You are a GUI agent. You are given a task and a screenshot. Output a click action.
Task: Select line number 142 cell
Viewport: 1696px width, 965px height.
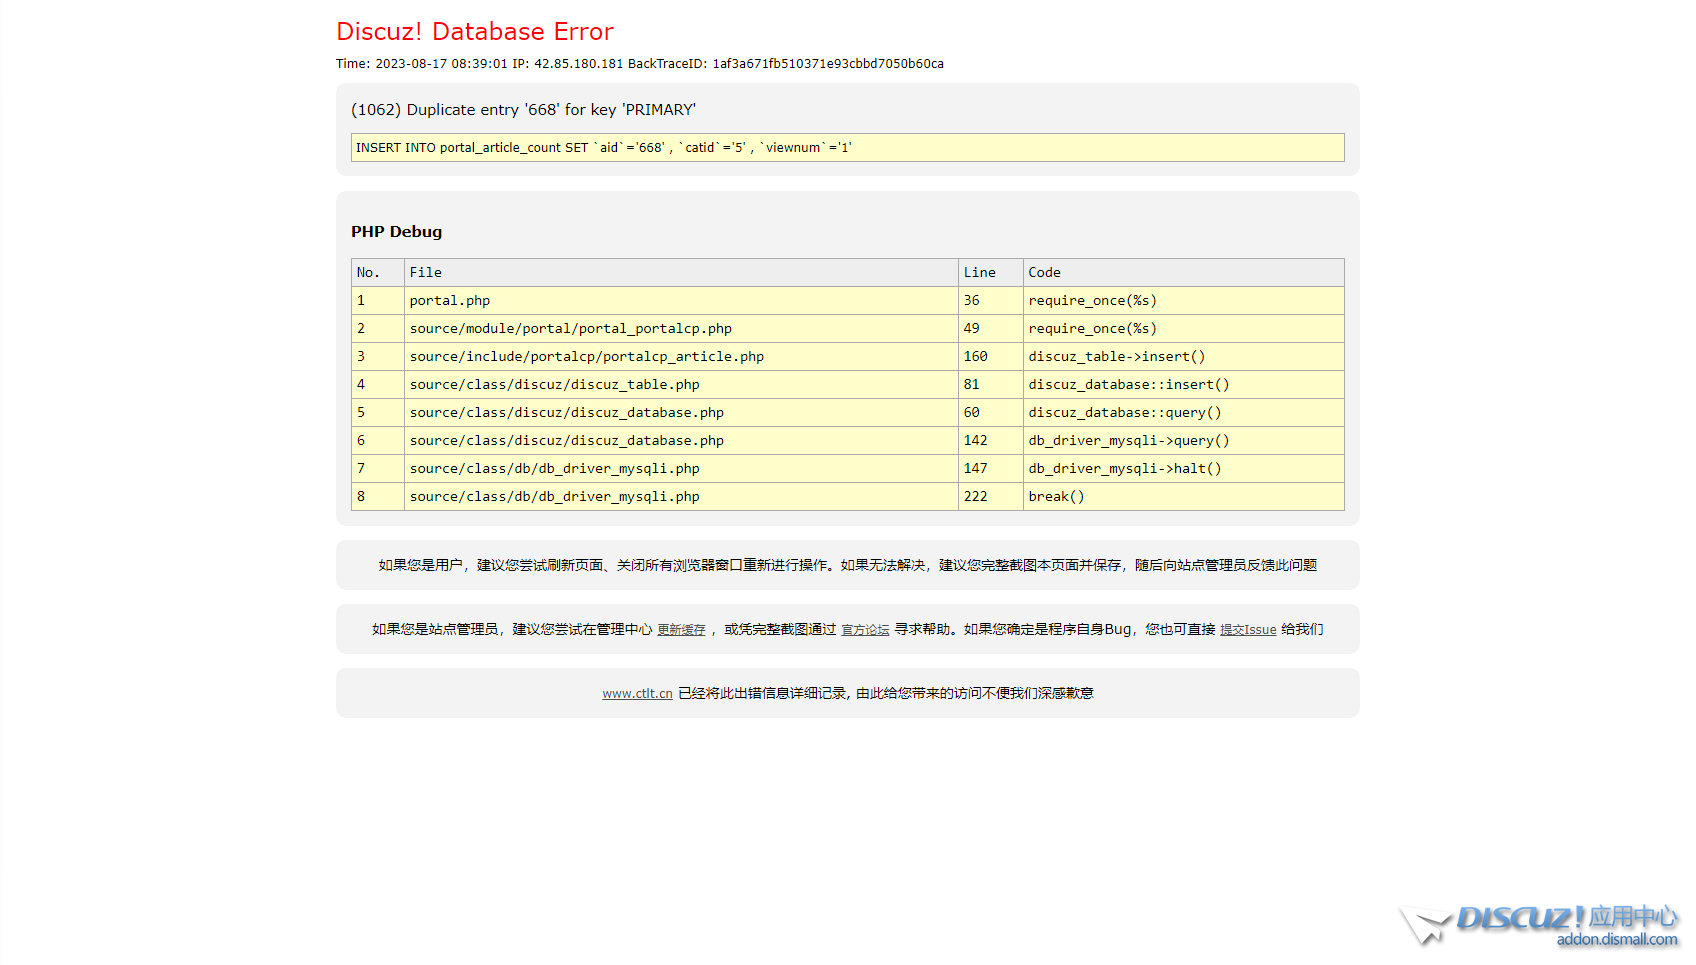pos(990,441)
